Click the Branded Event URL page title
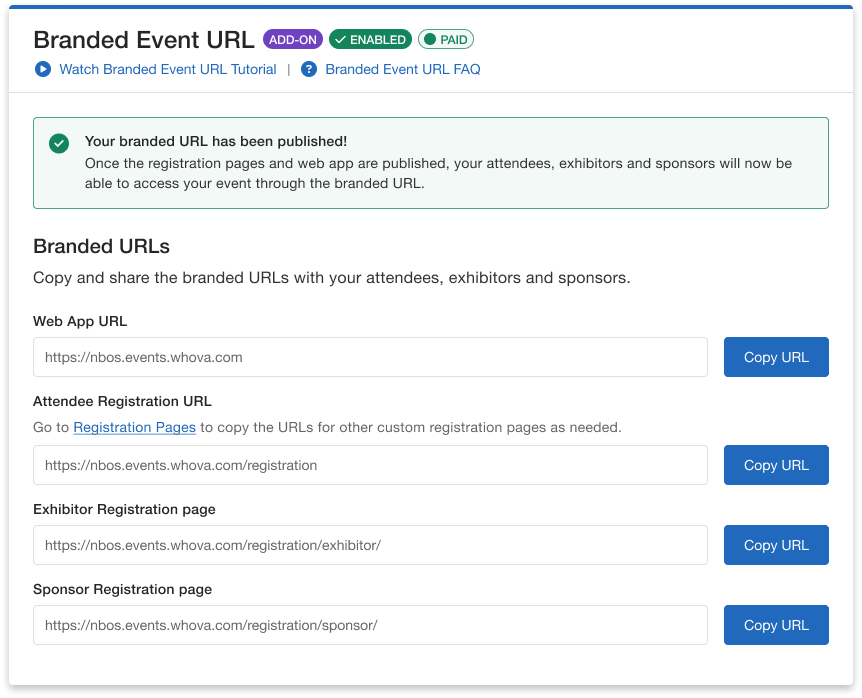862x698 pixels. coord(144,40)
